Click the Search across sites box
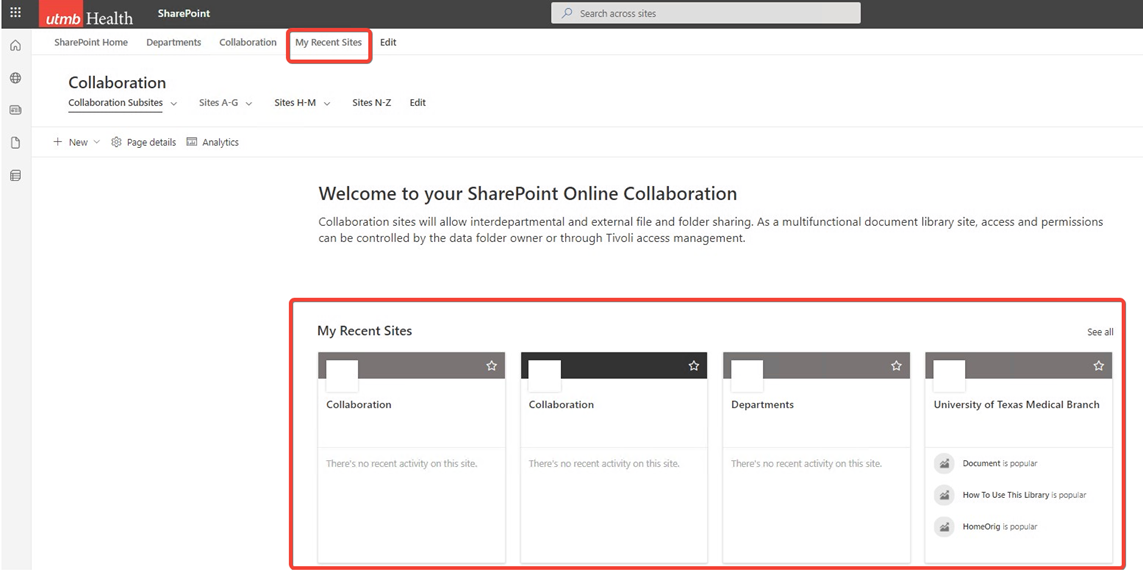Image resolution: width=1143 pixels, height=575 pixels. click(x=705, y=13)
